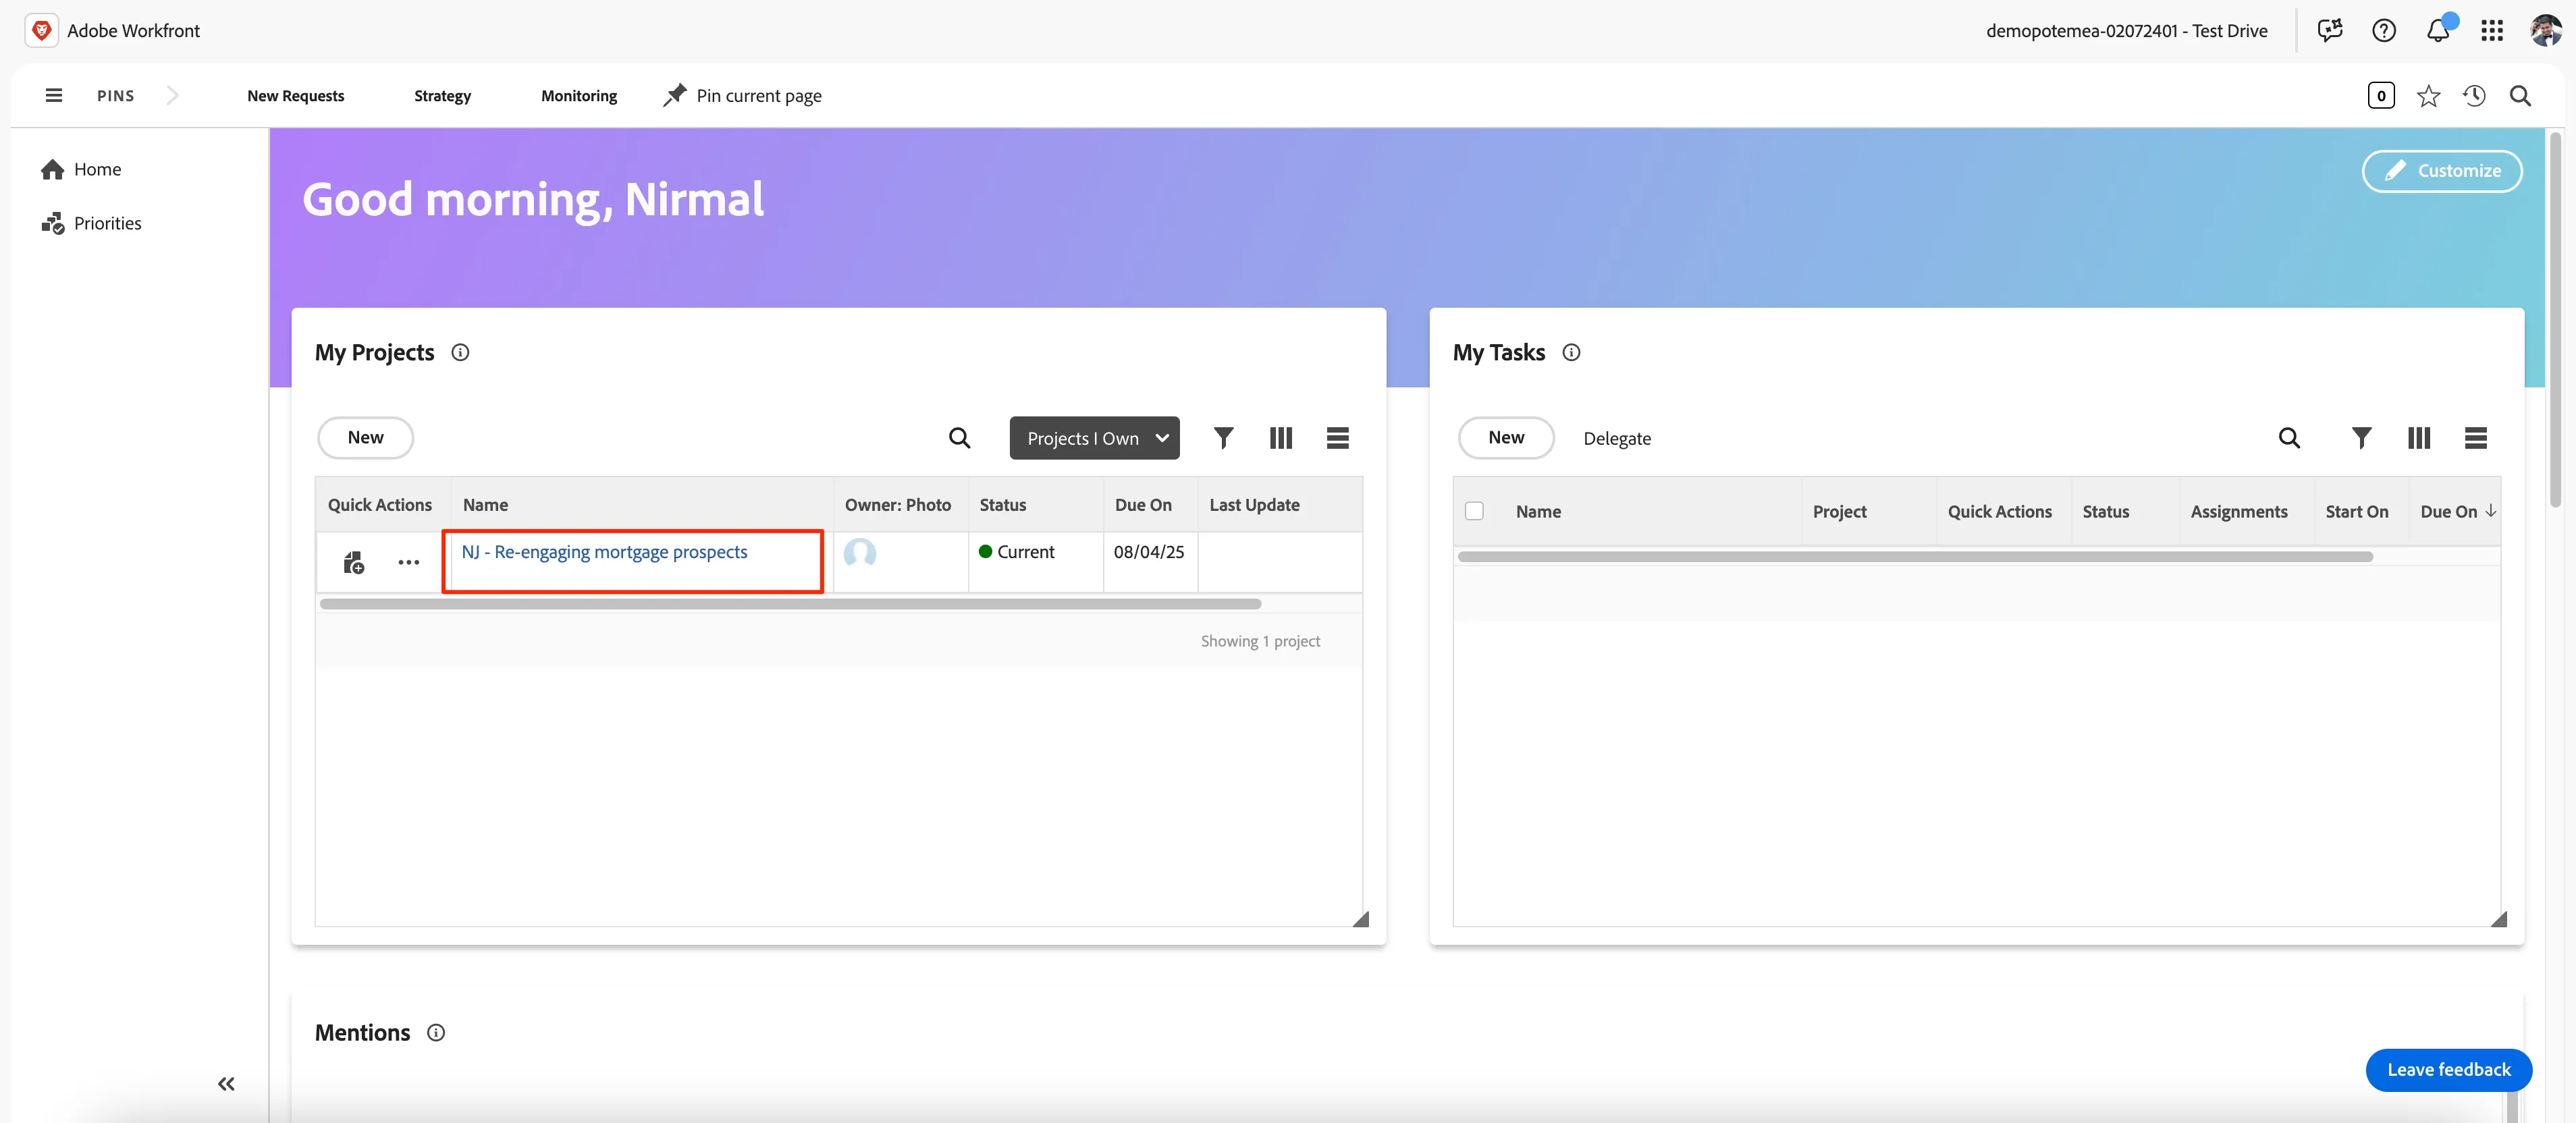Show info tooltip for My Tasks
The image size is (2576, 1123).
[x=1571, y=352]
